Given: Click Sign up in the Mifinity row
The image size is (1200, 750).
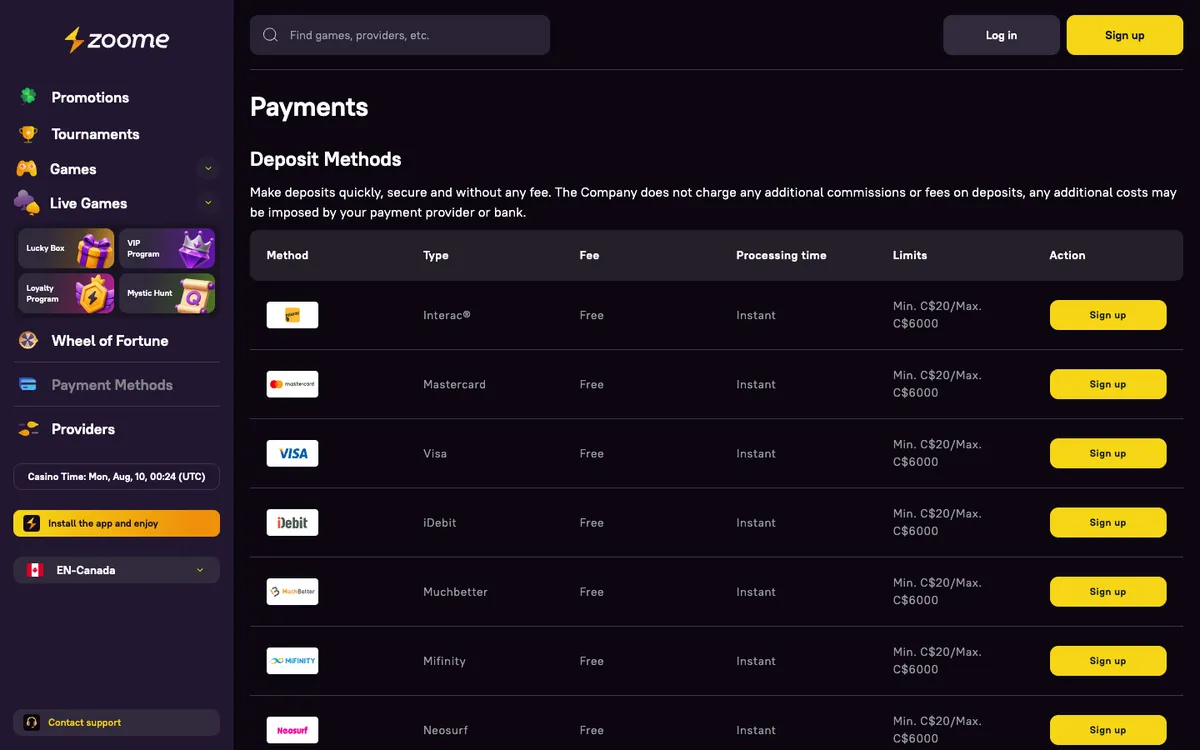Looking at the screenshot, I should point(1108,660).
